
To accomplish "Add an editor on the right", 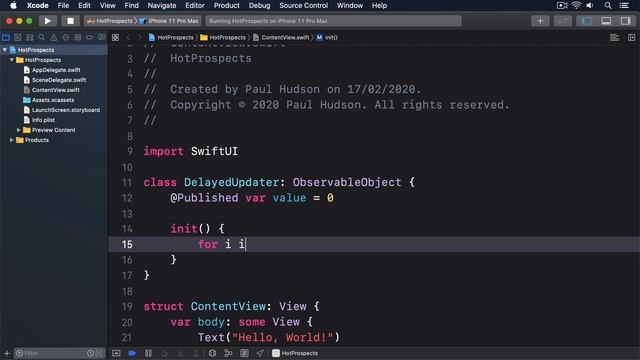I will tap(631, 38).
